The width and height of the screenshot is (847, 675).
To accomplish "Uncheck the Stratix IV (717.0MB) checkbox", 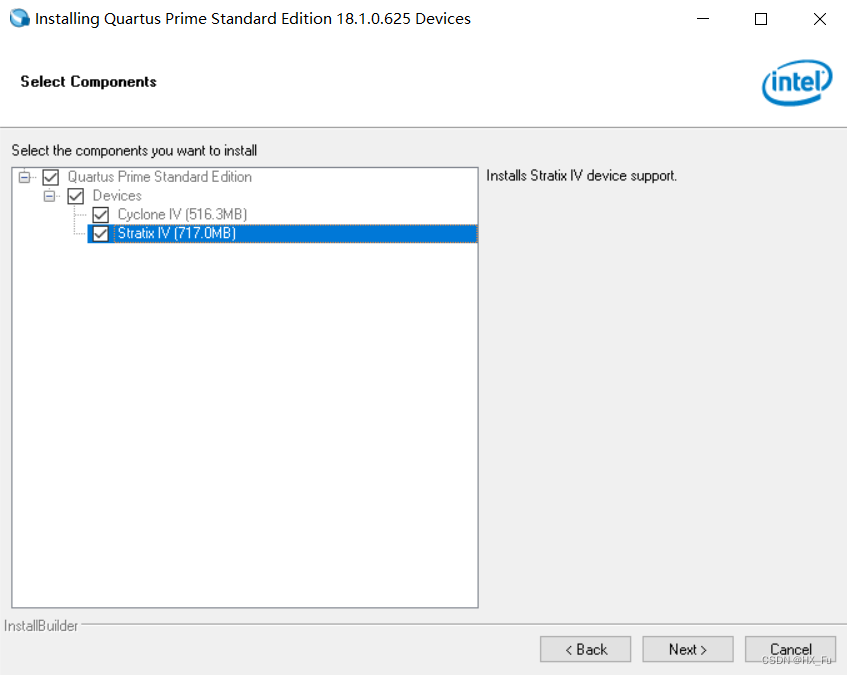I will [x=101, y=234].
